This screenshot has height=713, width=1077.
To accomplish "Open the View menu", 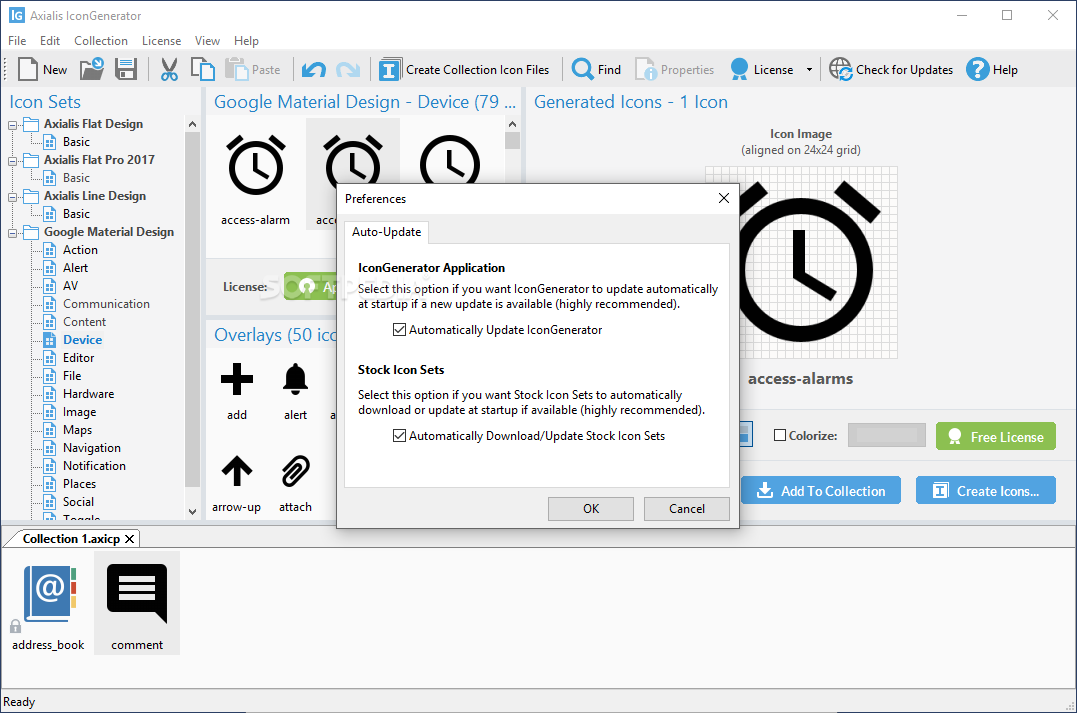I will pos(207,41).
